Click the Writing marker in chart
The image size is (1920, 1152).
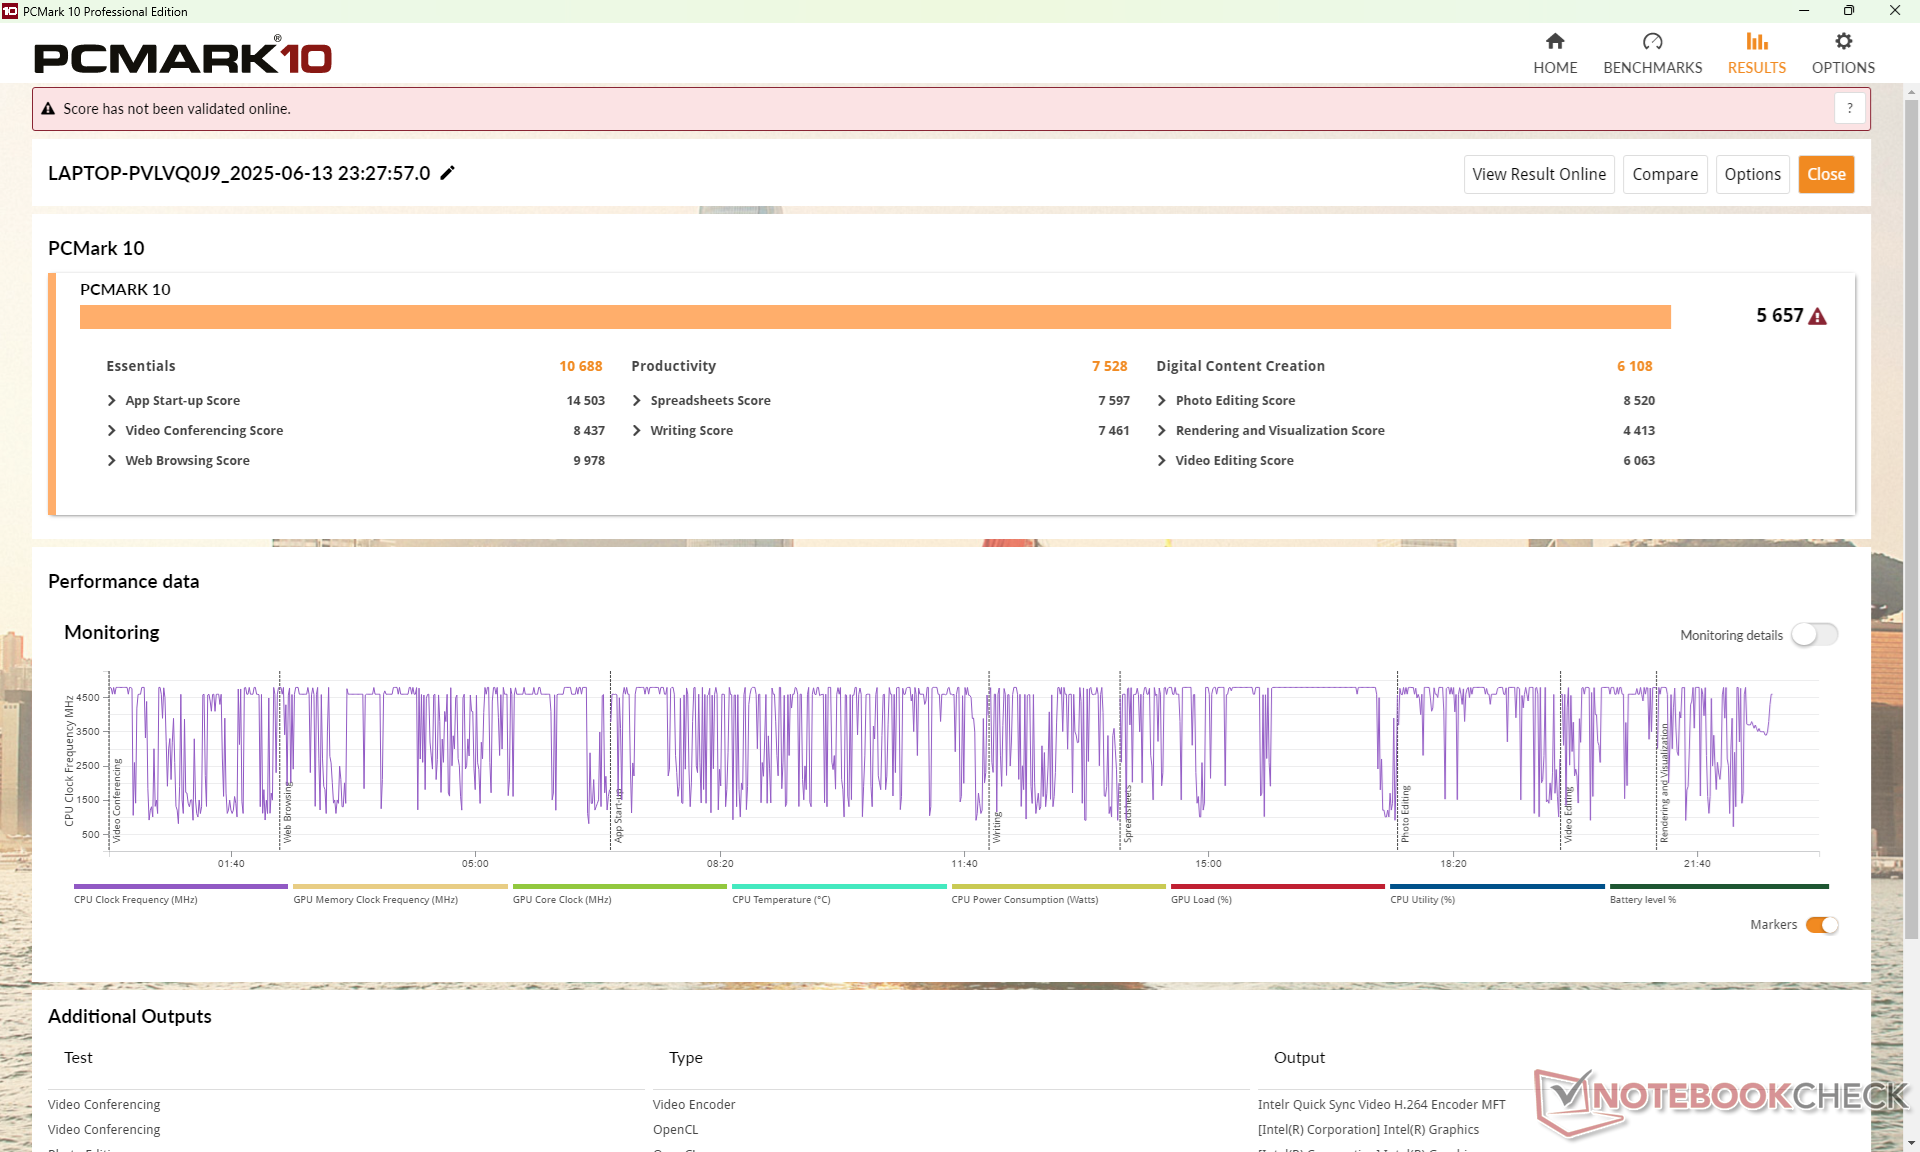(x=997, y=827)
